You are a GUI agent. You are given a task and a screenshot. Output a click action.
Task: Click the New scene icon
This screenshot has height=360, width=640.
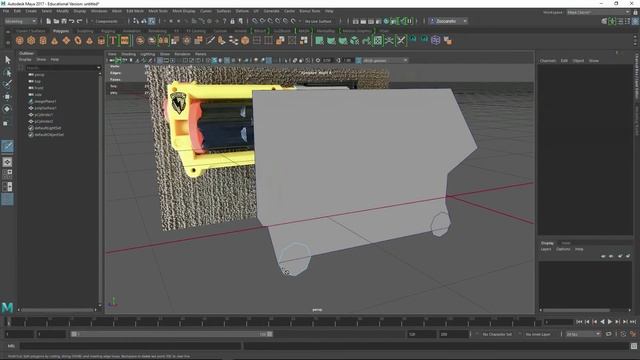point(48,21)
